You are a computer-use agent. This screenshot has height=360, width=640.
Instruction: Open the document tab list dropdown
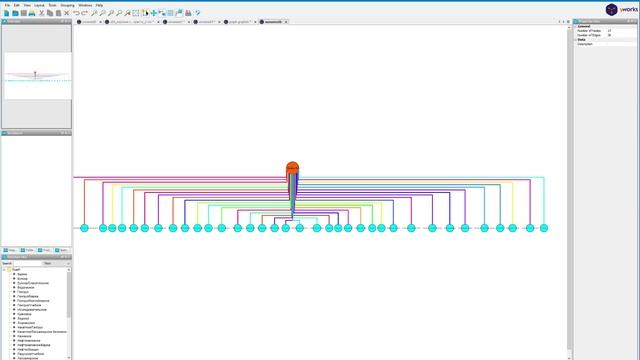[x=568, y=22]
